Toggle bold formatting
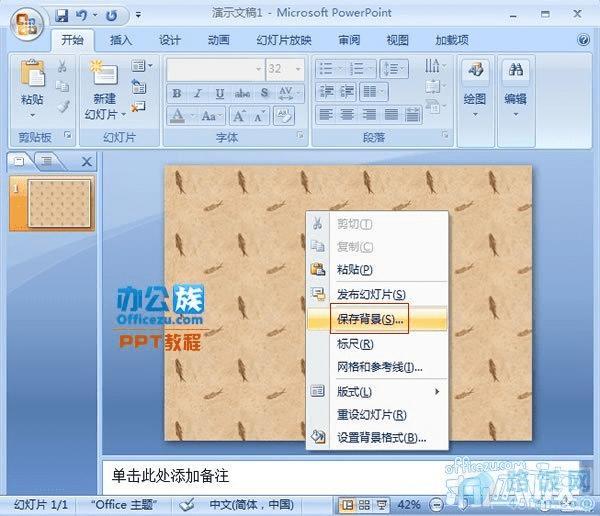Screen dimensions: 600x516 point(177,93)
